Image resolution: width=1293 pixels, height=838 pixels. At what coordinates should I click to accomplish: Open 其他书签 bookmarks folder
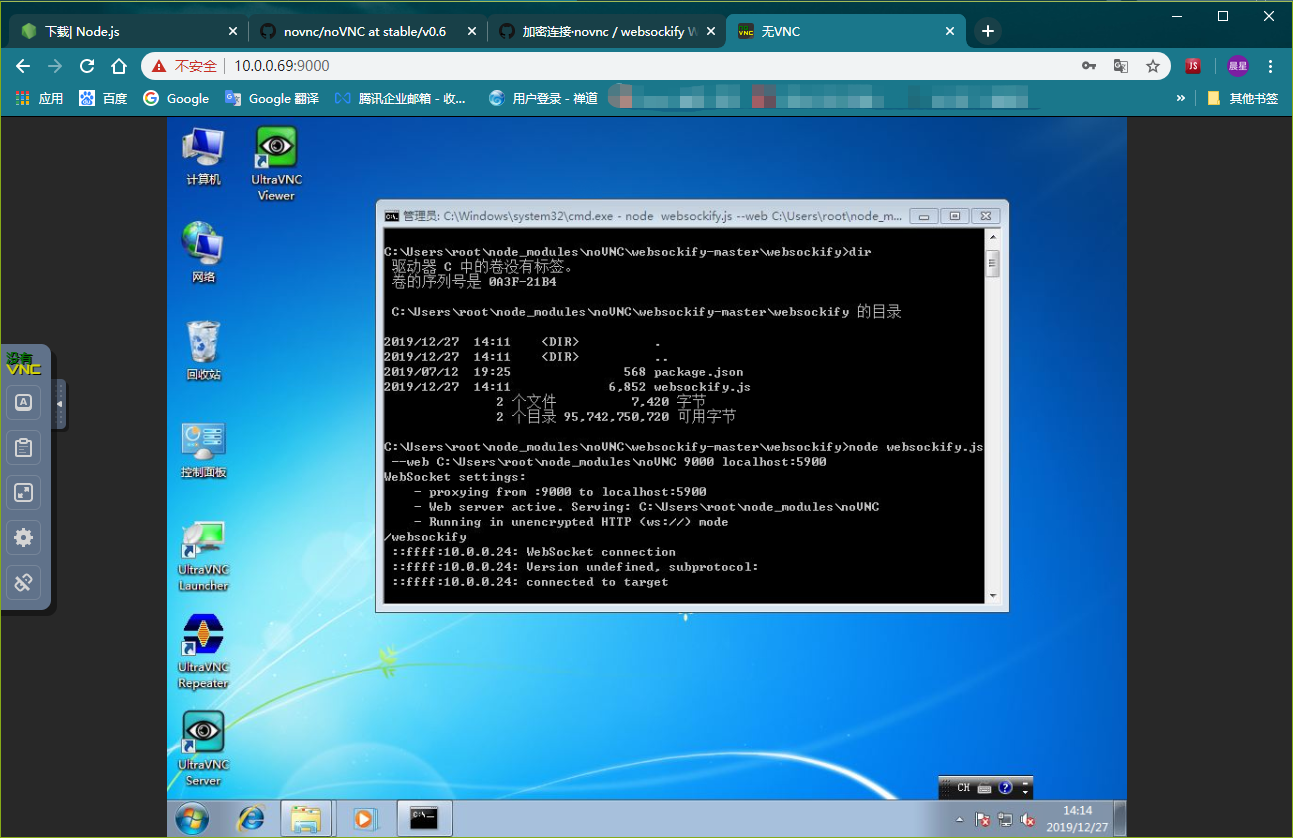[x=1243, y=98]
